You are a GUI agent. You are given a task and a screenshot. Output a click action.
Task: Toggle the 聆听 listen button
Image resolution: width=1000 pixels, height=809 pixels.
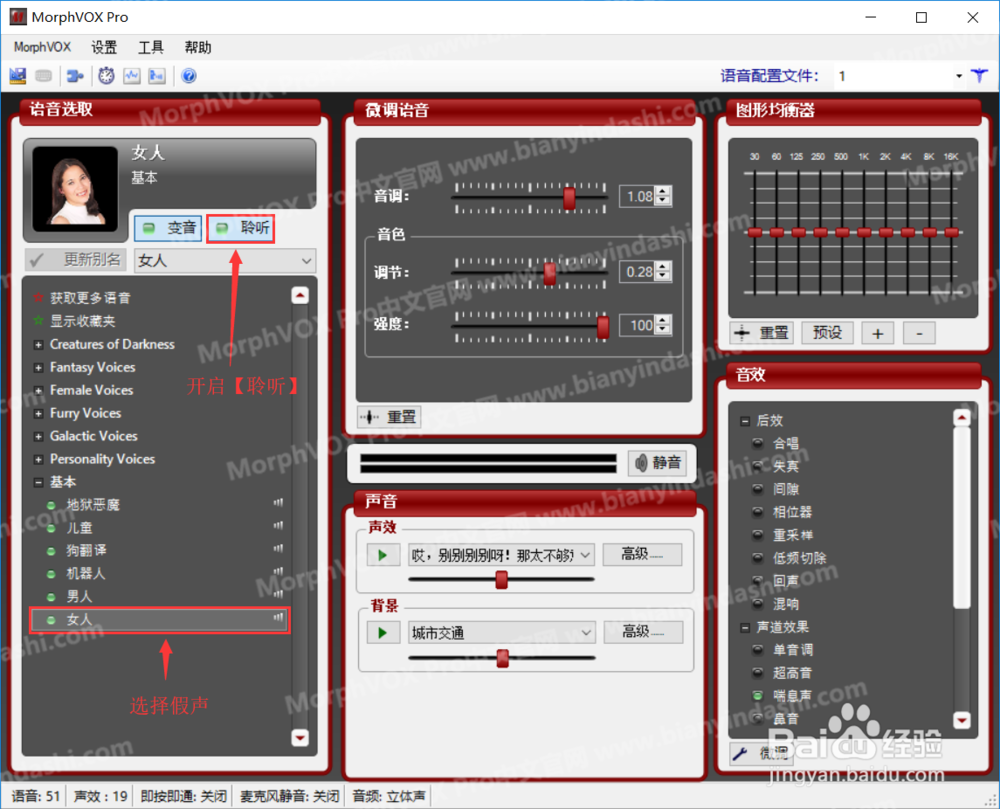[x=241, y=228]
